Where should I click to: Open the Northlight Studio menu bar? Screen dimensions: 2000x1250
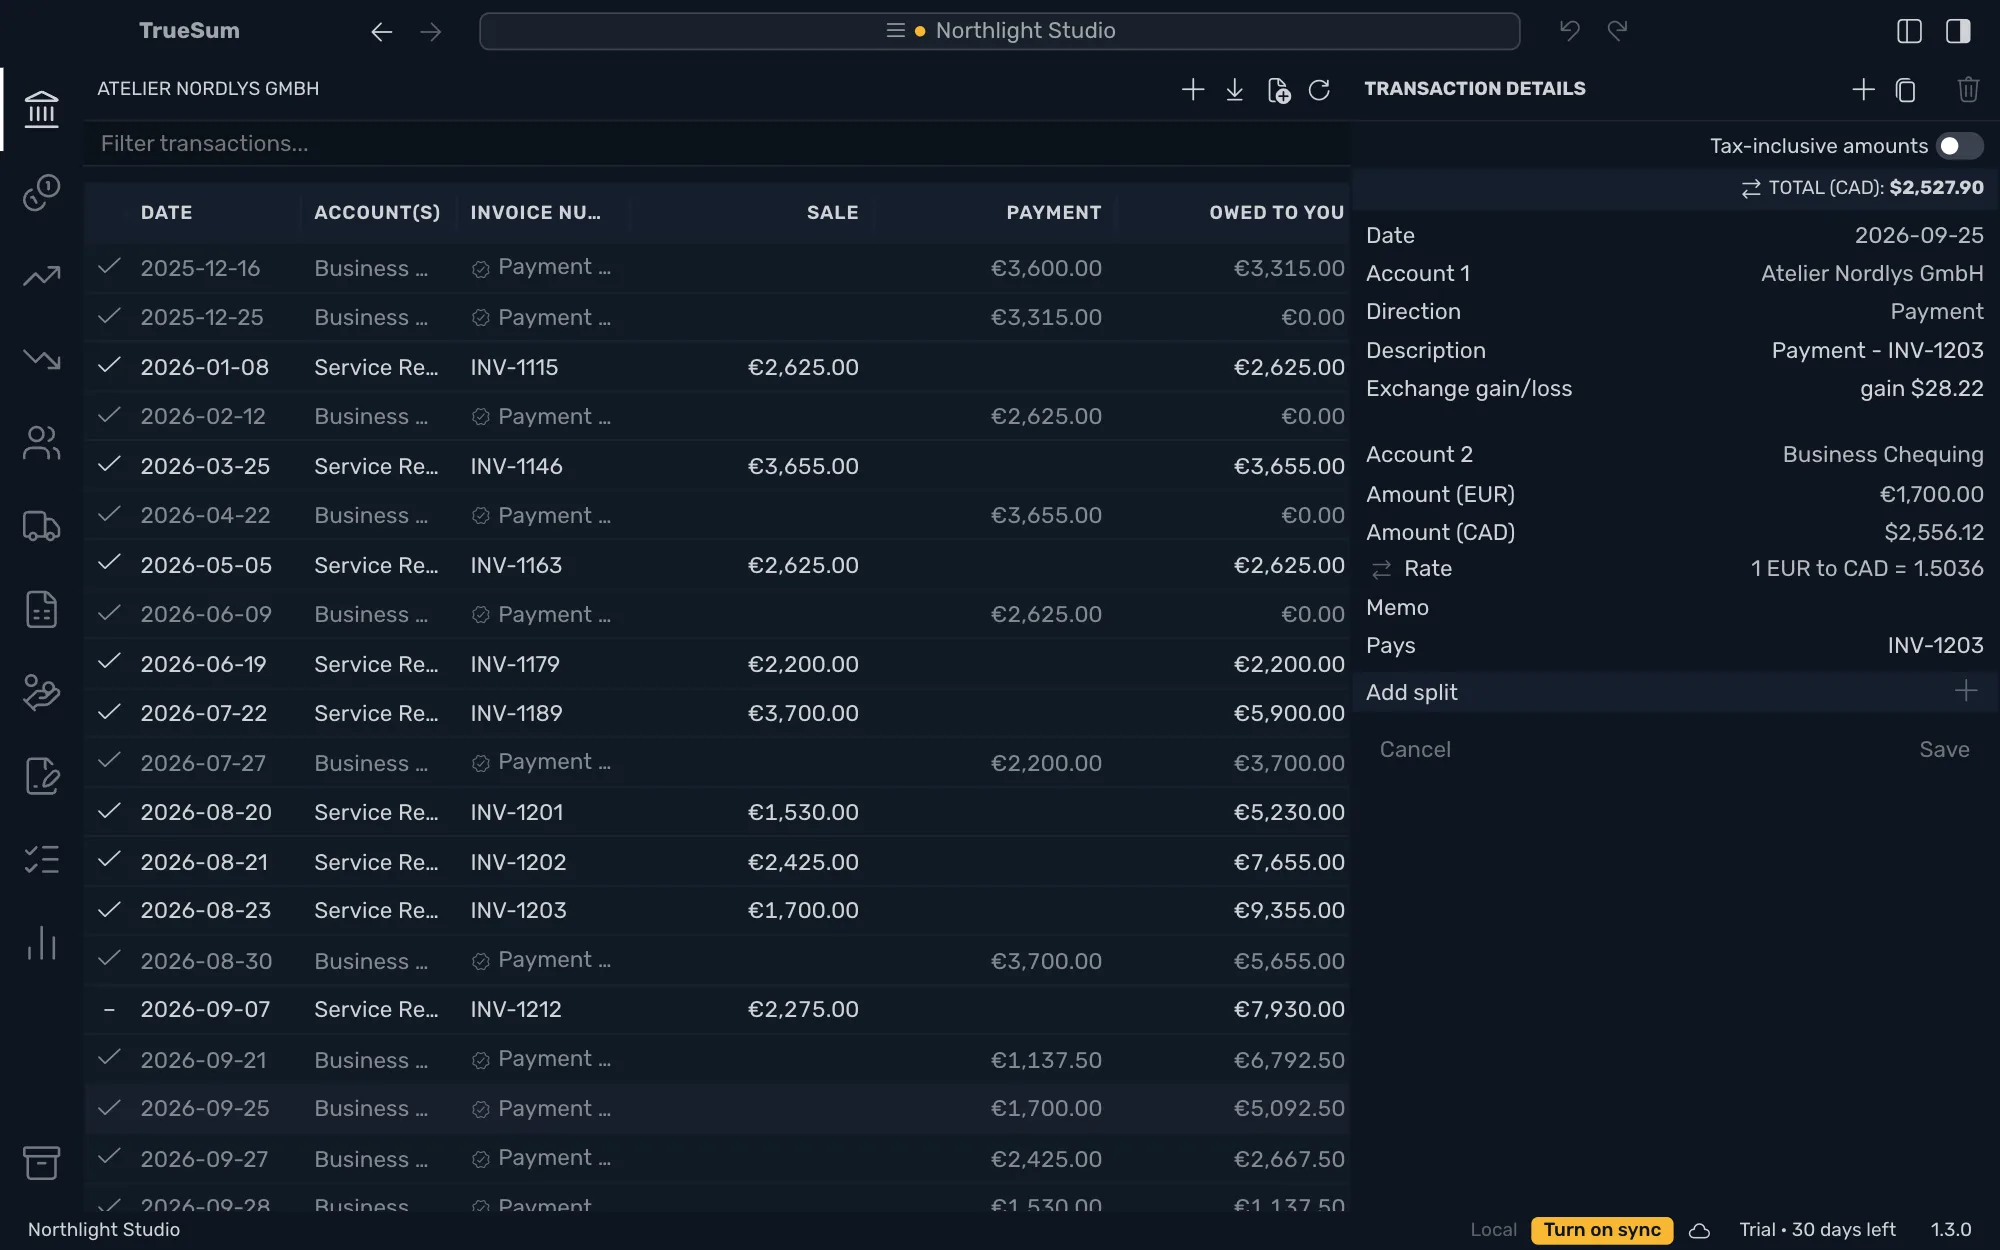click(x=999, y=31)
